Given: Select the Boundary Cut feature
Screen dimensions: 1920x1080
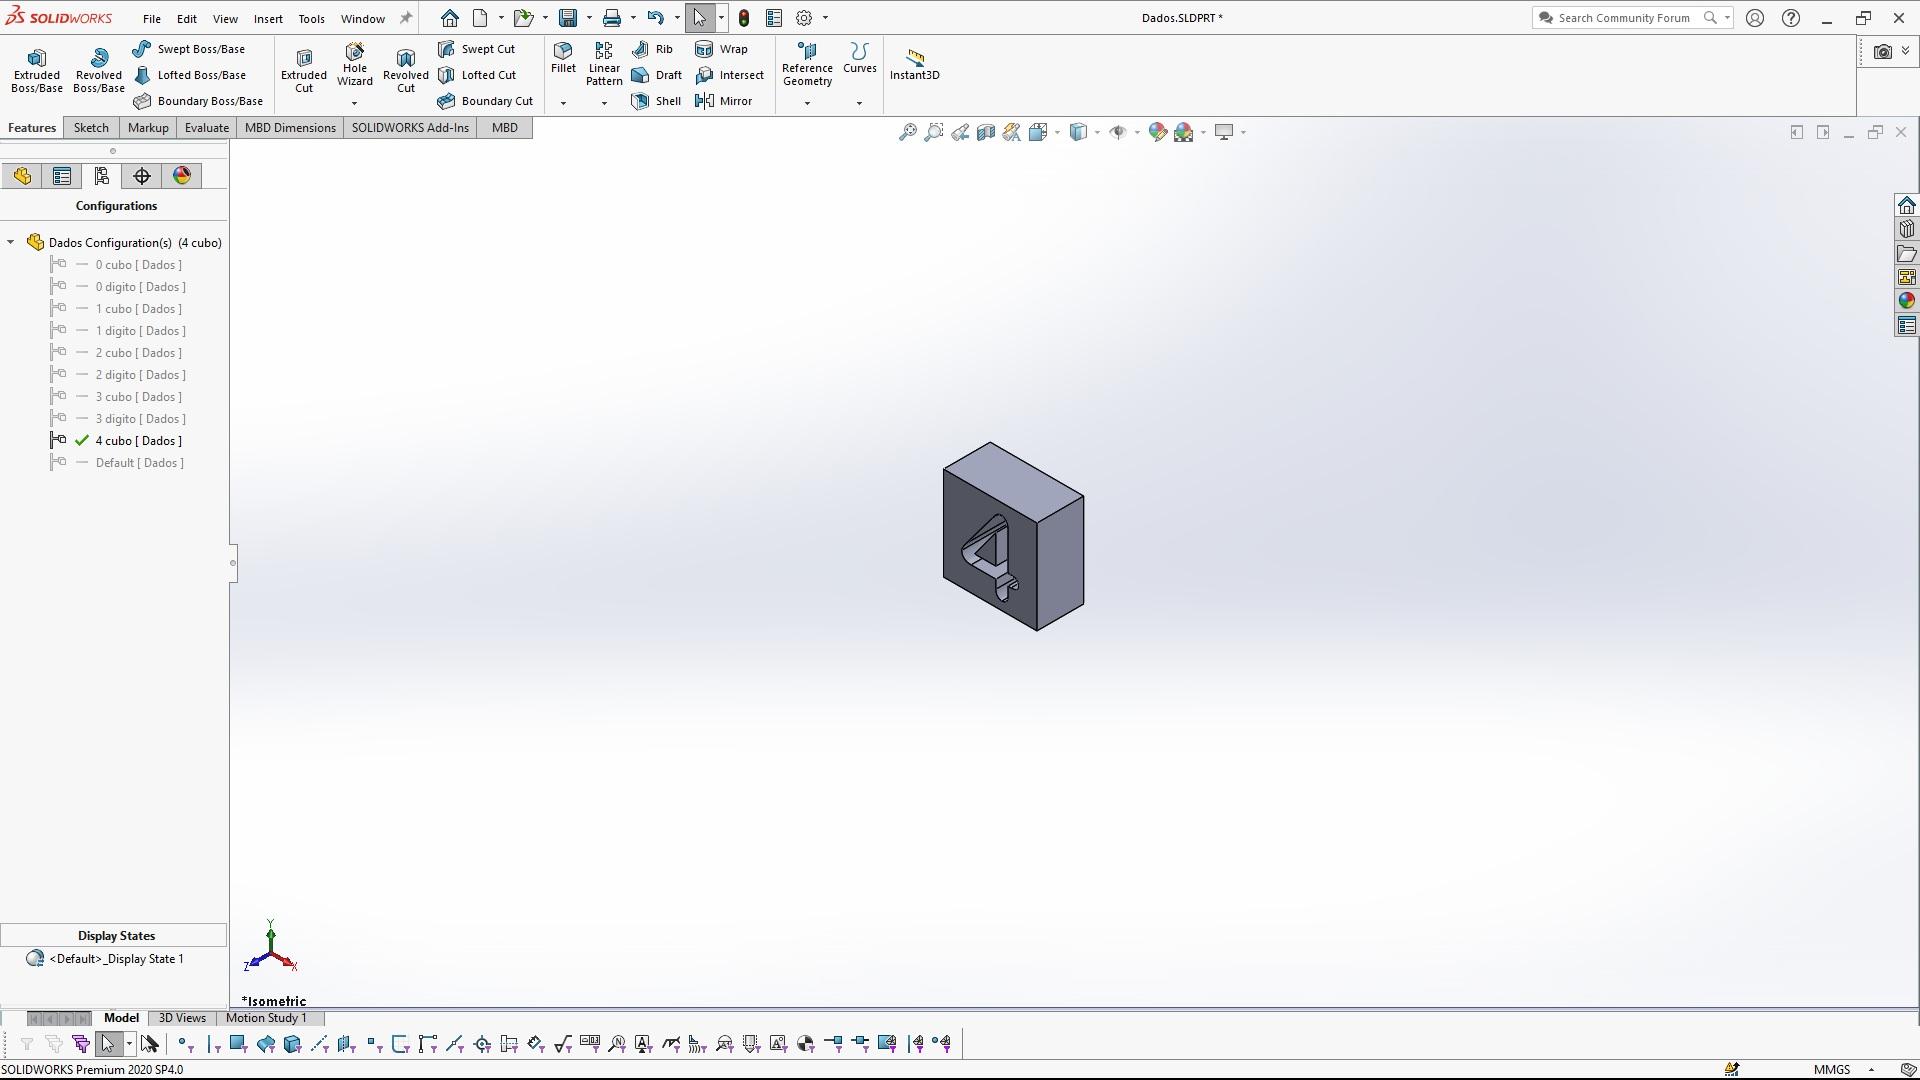Looking at the screenshot, I should (x=485, y=101).
